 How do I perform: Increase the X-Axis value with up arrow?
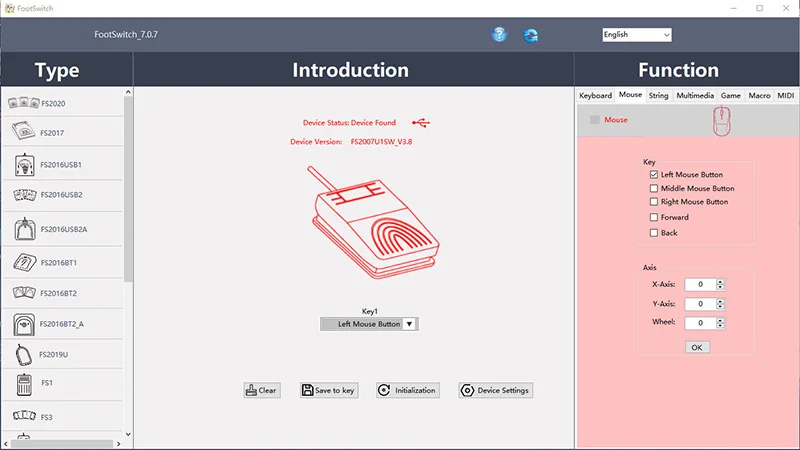click(x=721, y=281)
